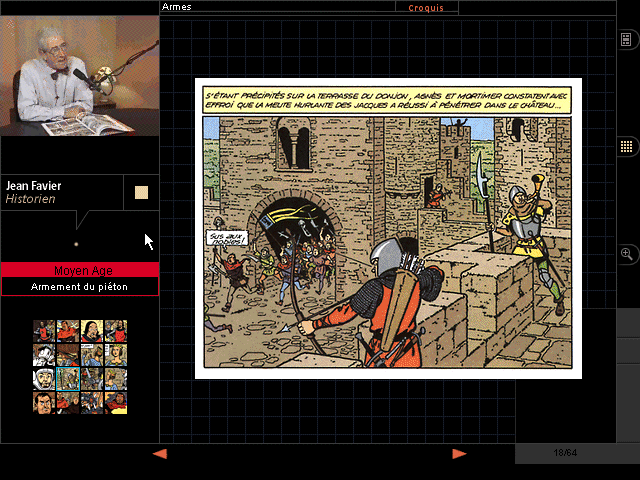Viewport: 640px width, 480px height.
Task: Click the Jean Favier video window
Action: [x=80, y=76]
